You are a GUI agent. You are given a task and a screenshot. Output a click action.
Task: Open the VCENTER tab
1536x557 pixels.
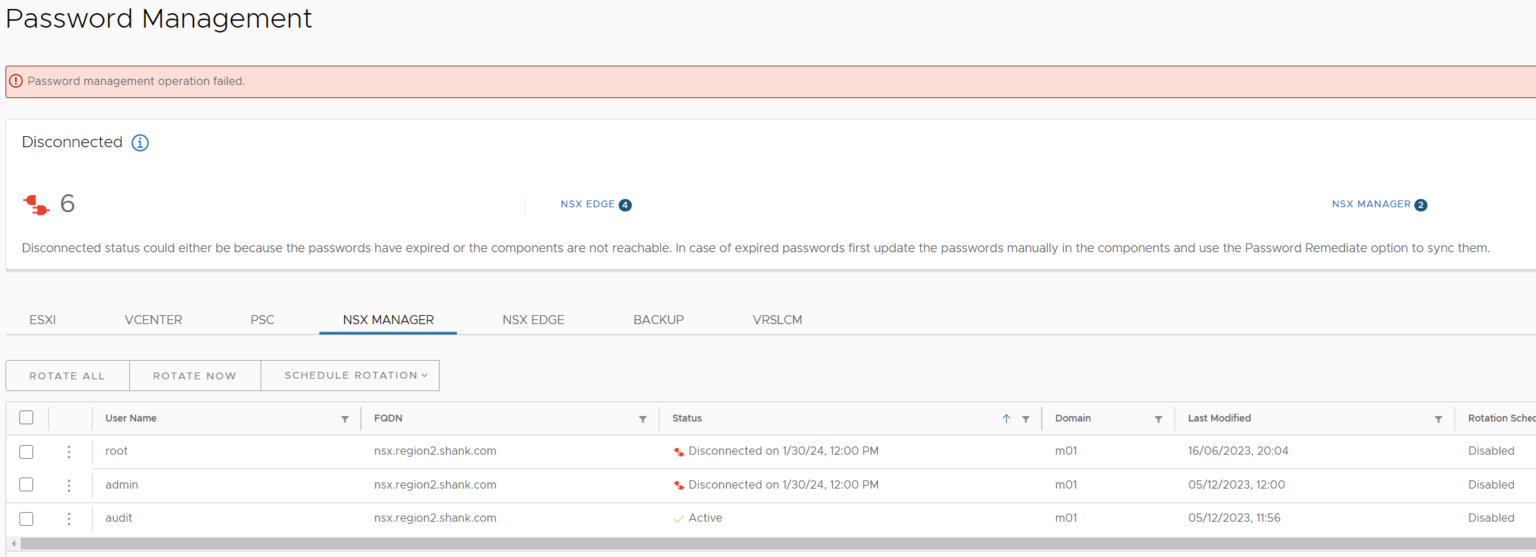coord(153,320)
